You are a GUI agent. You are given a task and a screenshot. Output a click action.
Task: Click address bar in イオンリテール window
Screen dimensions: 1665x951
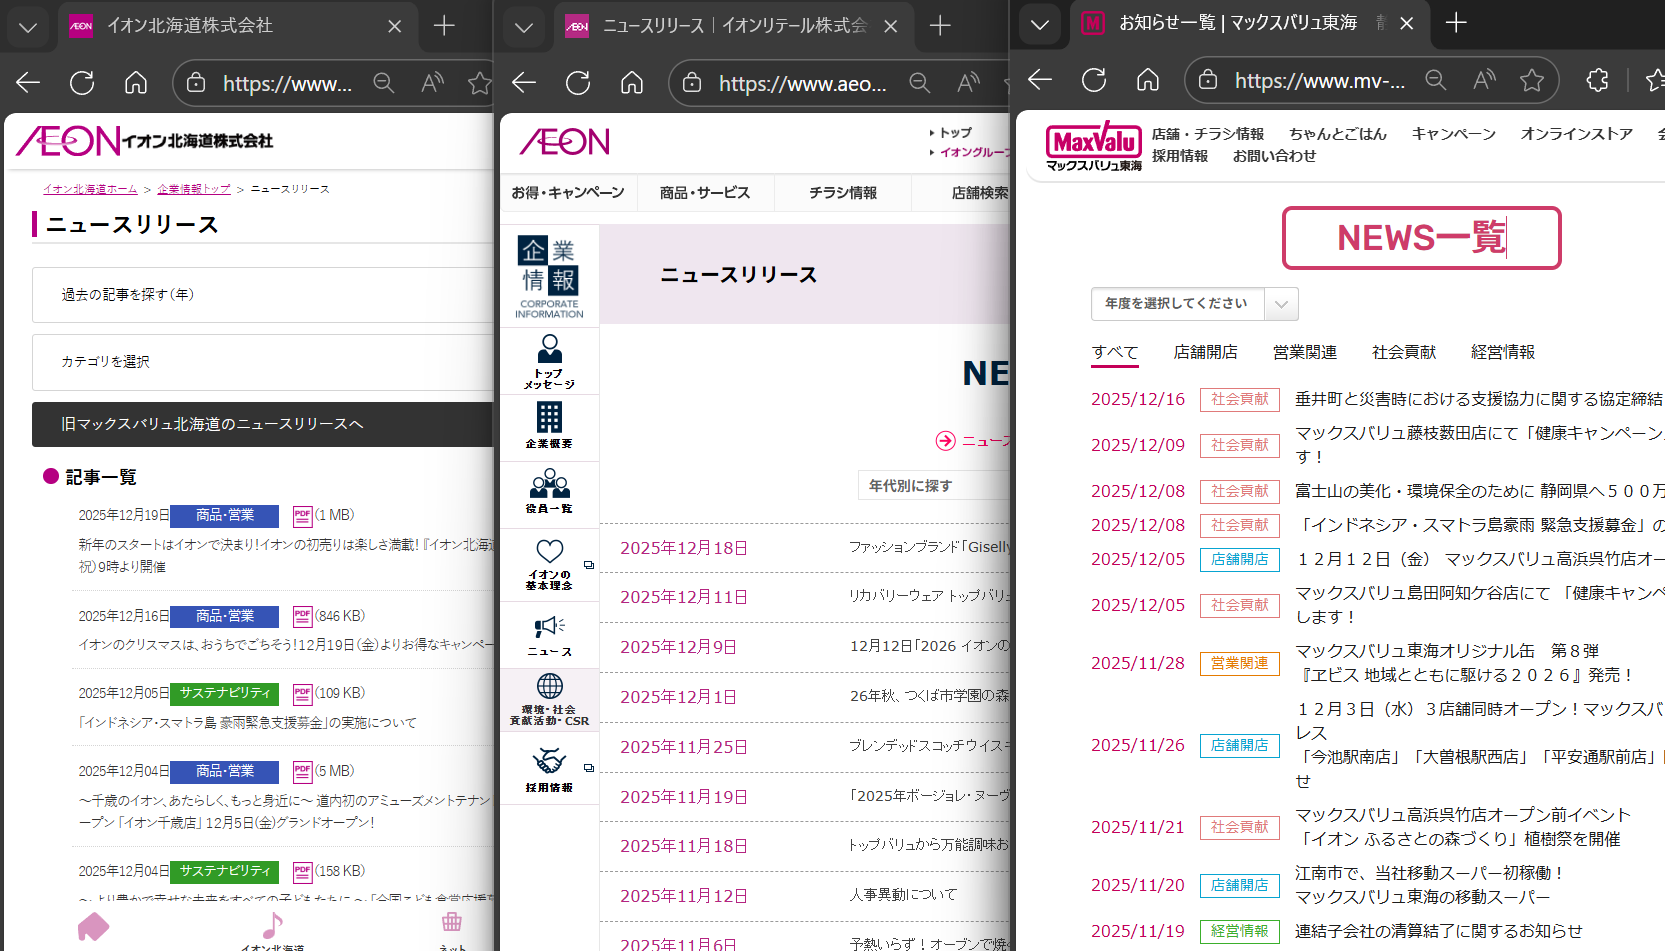pyautogui.click(x=803, y=83)
